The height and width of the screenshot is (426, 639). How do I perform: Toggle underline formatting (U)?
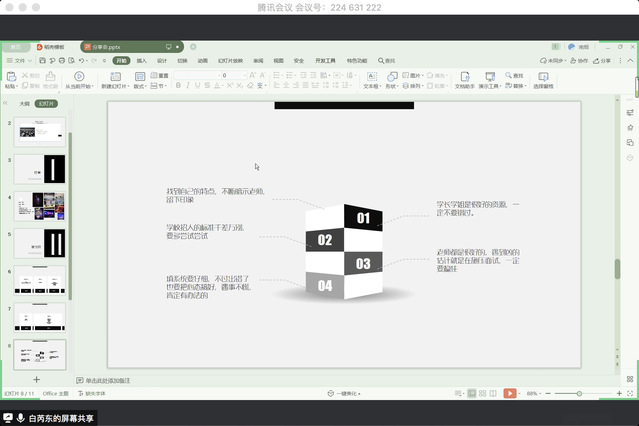[x=197, y=86]
